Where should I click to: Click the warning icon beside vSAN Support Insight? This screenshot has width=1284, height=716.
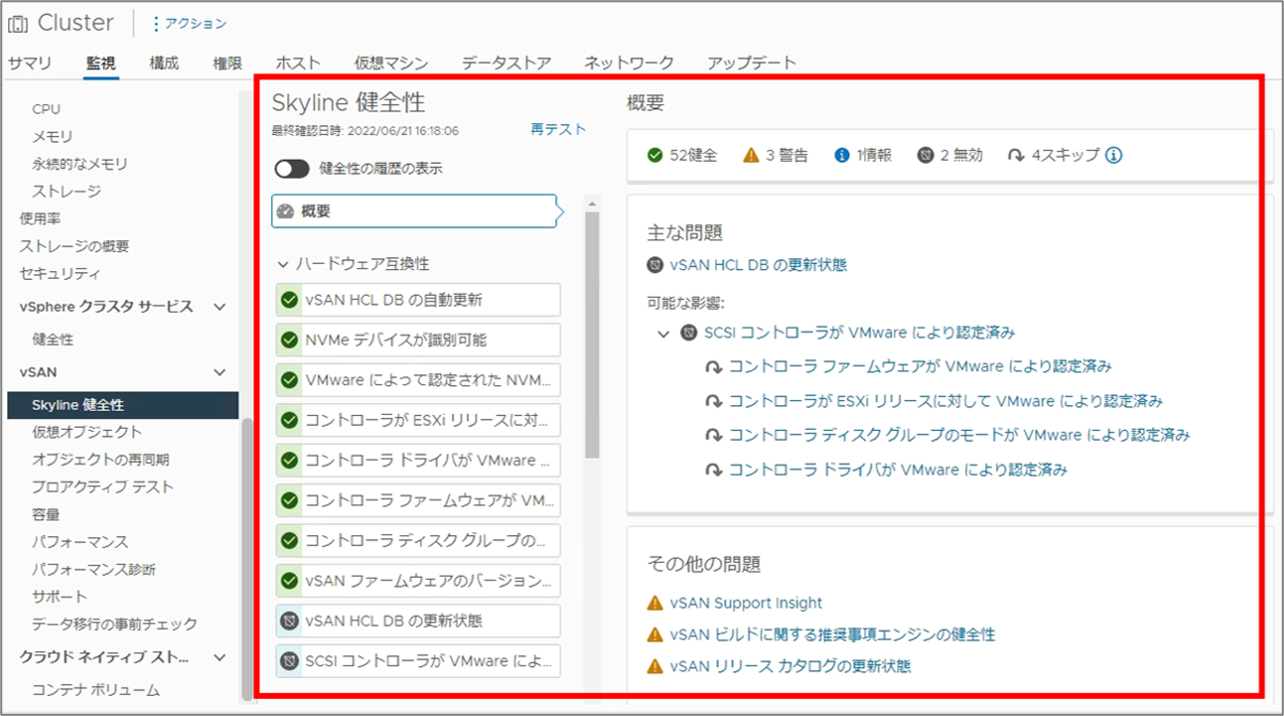[x=655, y=603]
